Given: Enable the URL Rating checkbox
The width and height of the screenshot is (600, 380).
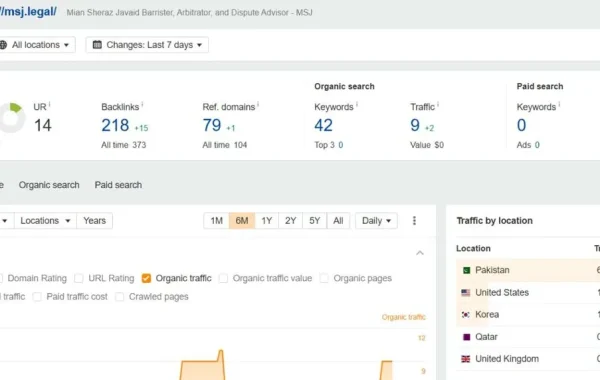Looking at the screenshot, I should point(79,278).
